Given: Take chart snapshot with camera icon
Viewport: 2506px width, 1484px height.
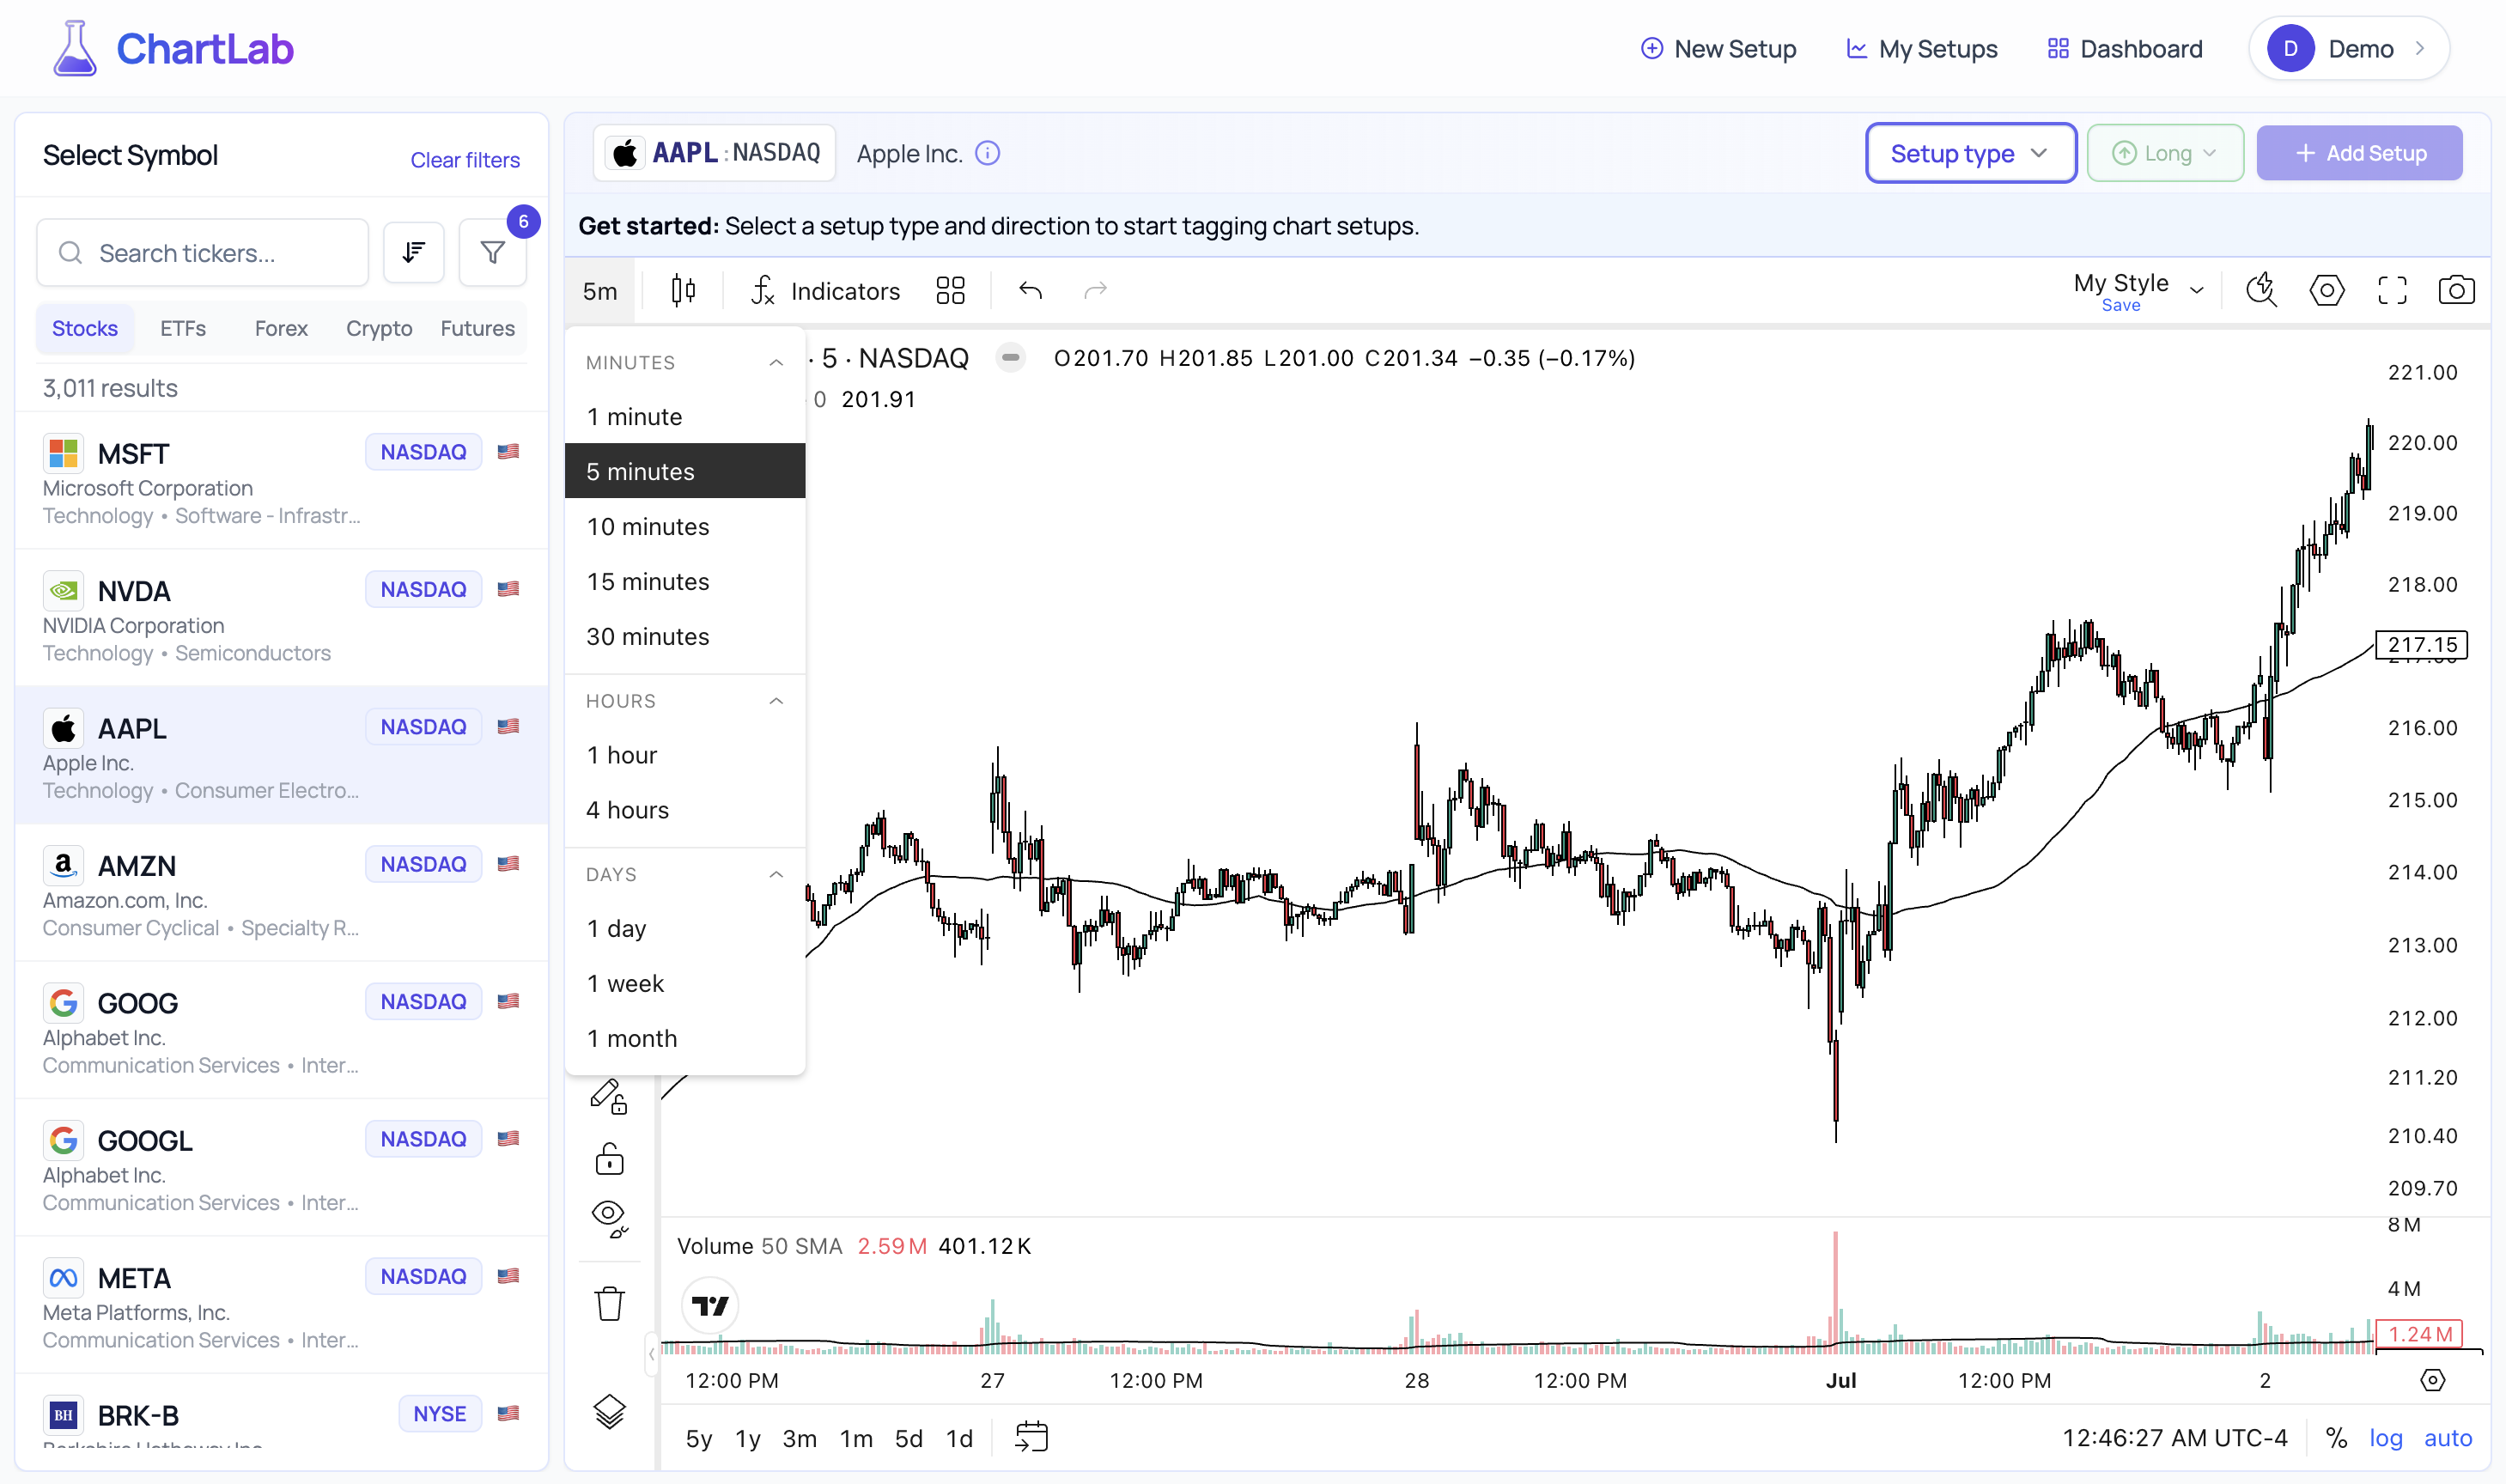Looking at the screenshot, I should (2456, 291).
